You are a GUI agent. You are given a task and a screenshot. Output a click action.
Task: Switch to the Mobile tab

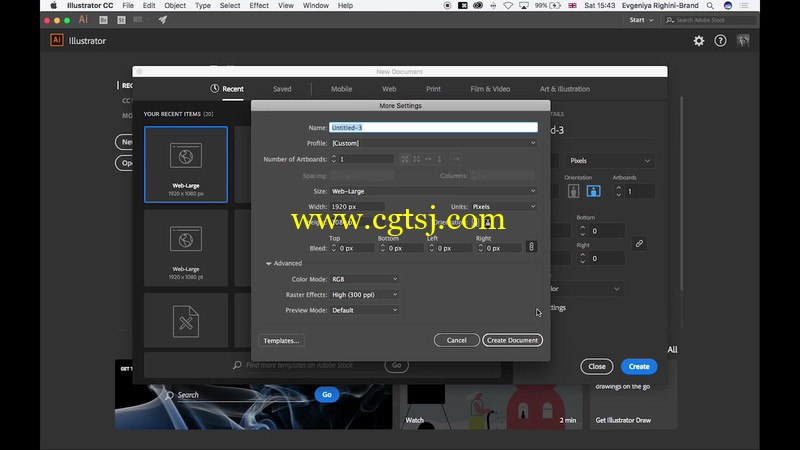341,89
